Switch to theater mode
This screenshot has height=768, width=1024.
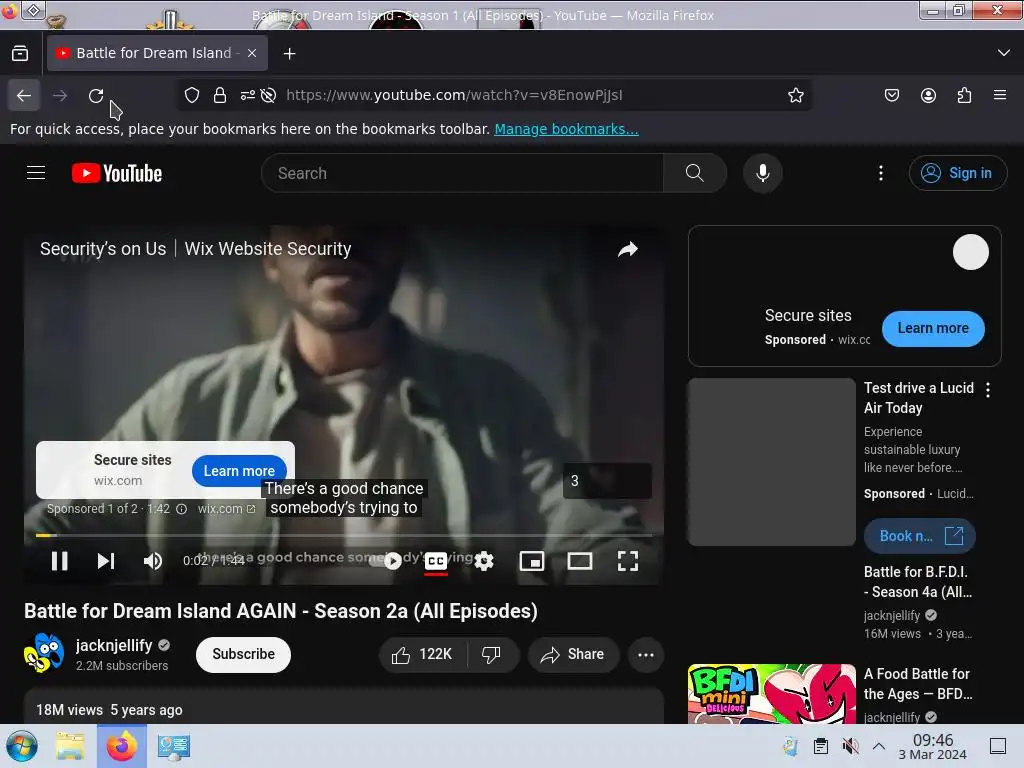coord(579,561)
